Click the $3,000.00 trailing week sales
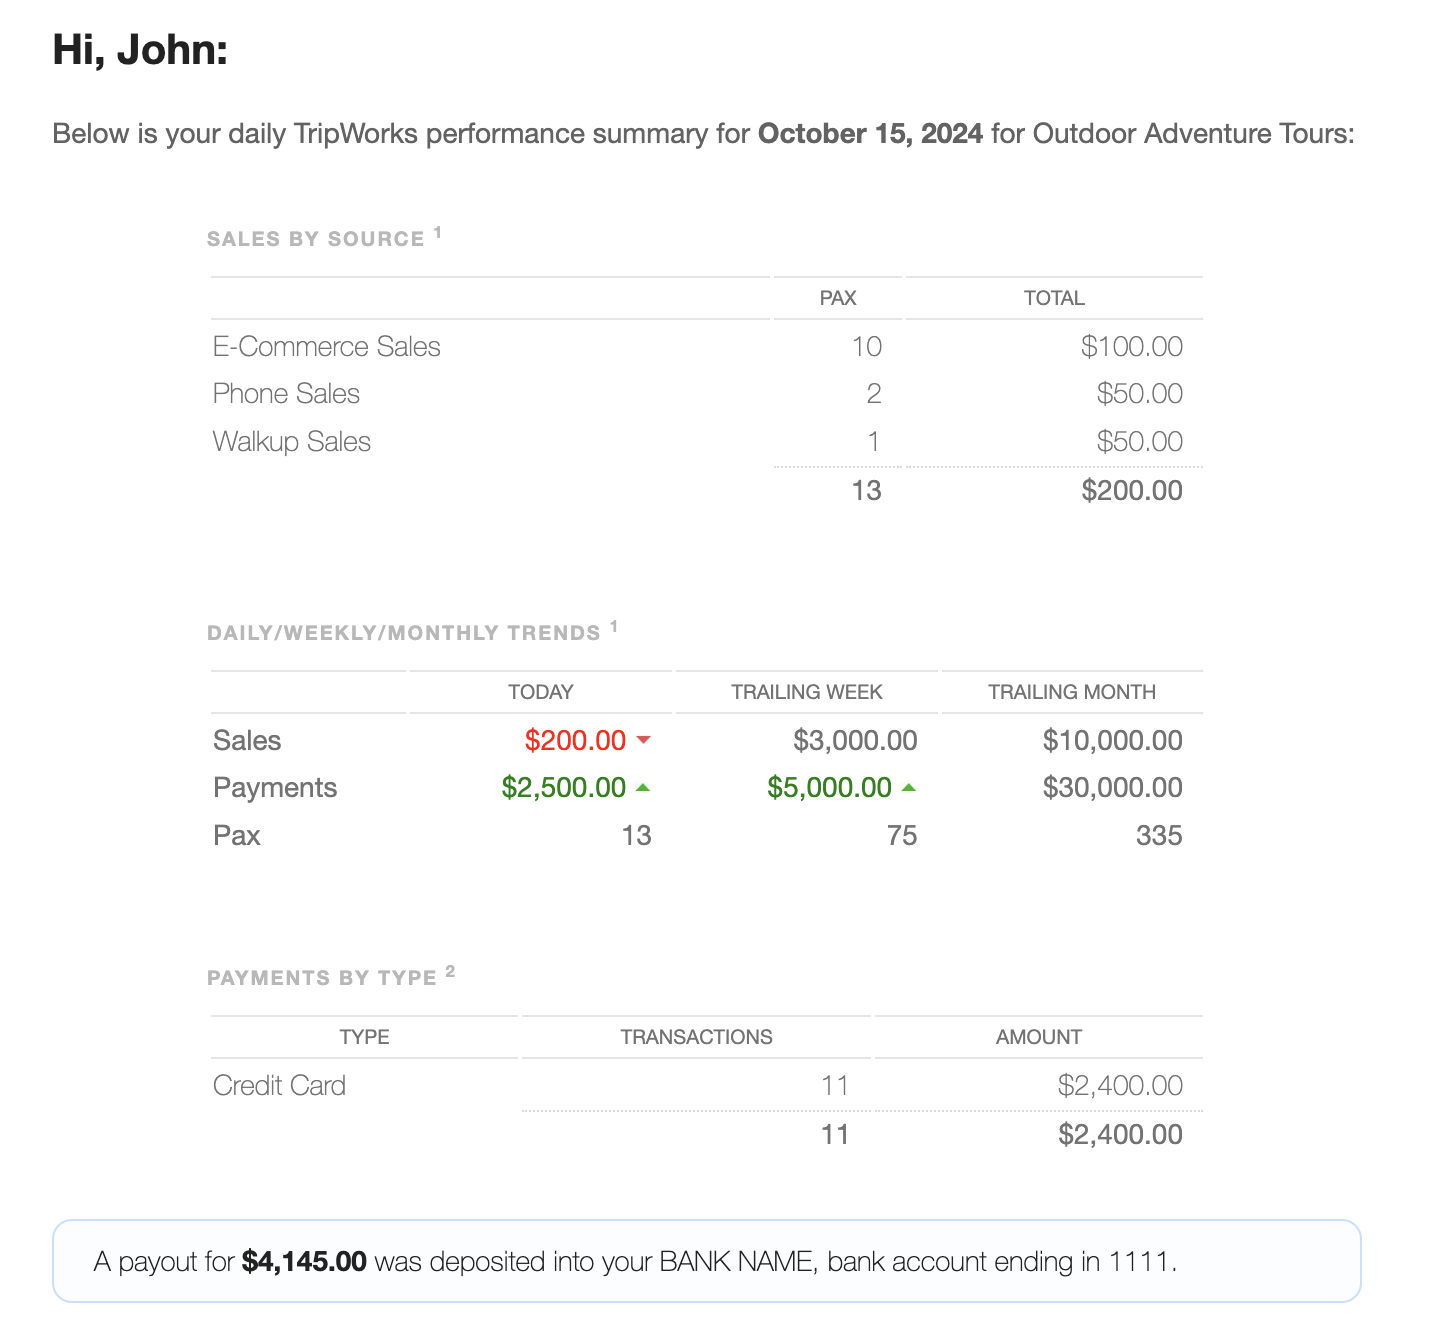Image resolution: width=1444 pixels, height=1344 pixels. [855, 740]
